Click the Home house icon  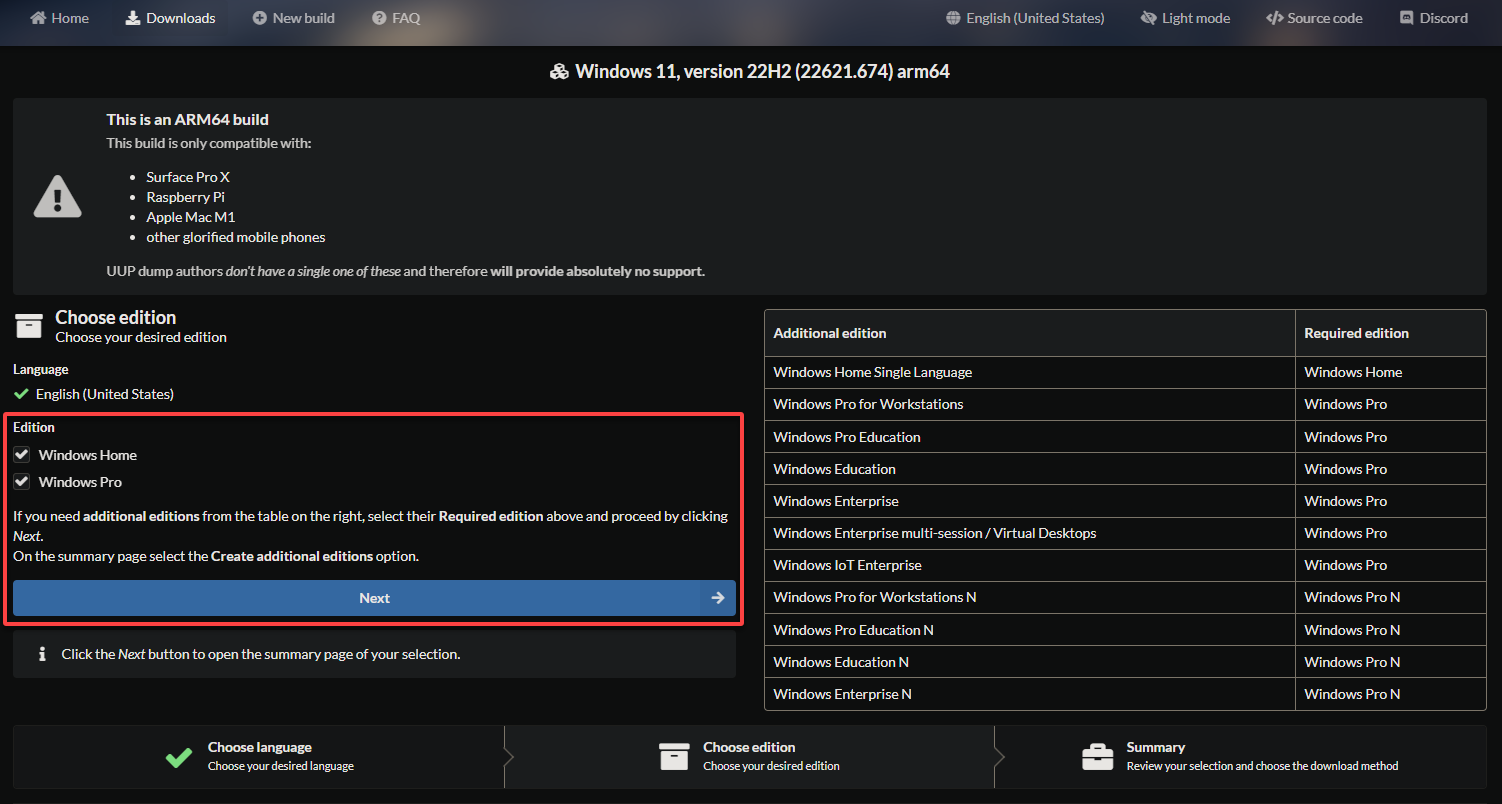[x=38, y=18]
